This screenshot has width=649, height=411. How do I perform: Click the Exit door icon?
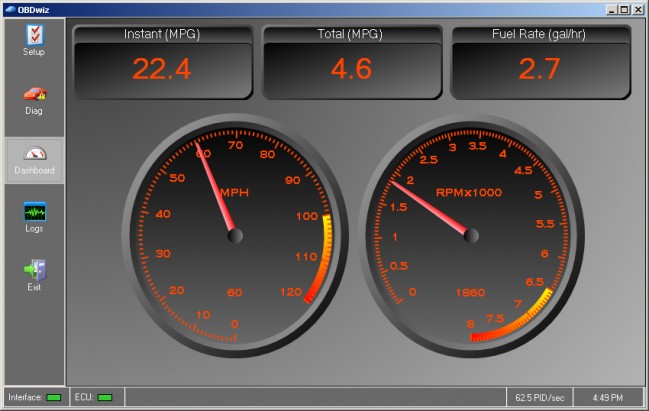(35, 270)
